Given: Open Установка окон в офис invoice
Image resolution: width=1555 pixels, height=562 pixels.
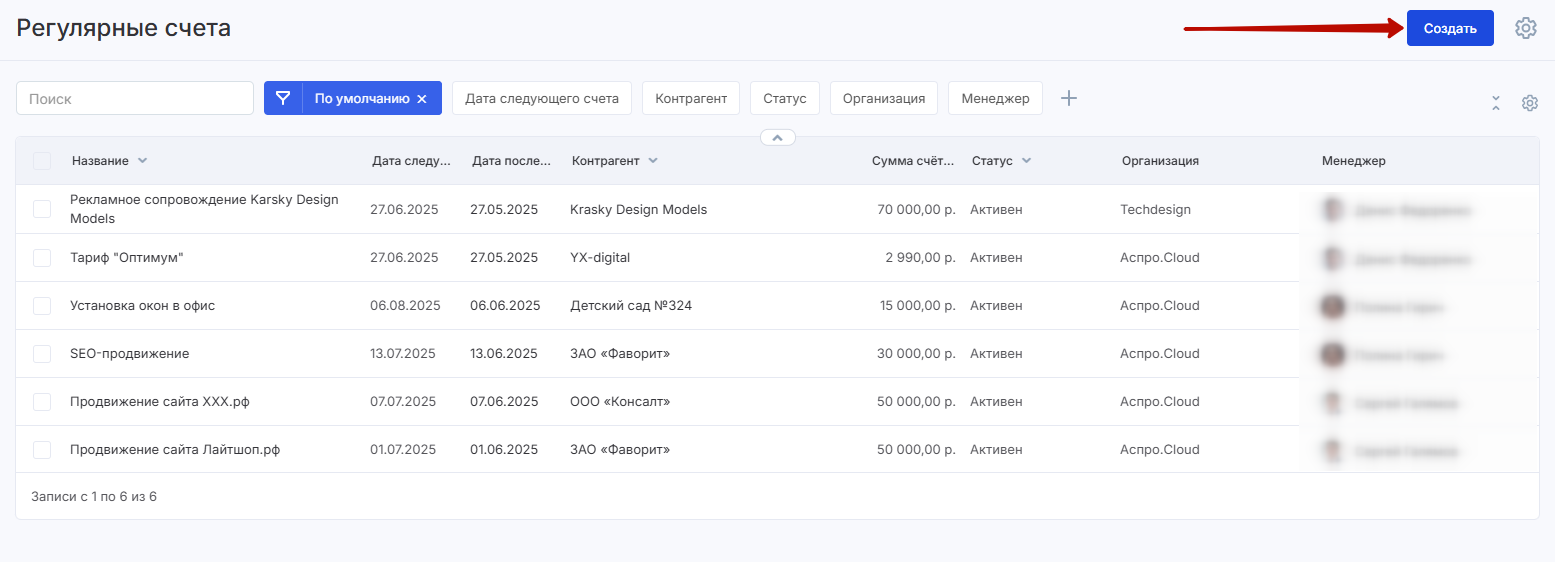Looking at the screenshot, I should point(142,306).
